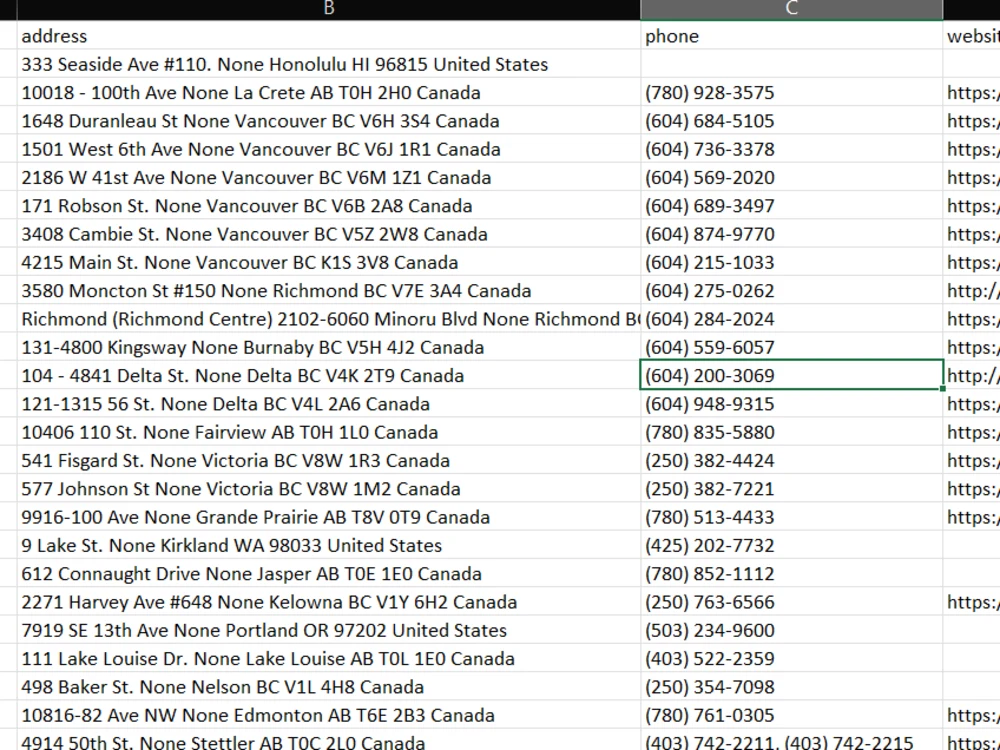Image resolution: width=1000 pixels, height=750 pixels.
Task: Click the active cell (604) 200-3069
Action: 791,375
